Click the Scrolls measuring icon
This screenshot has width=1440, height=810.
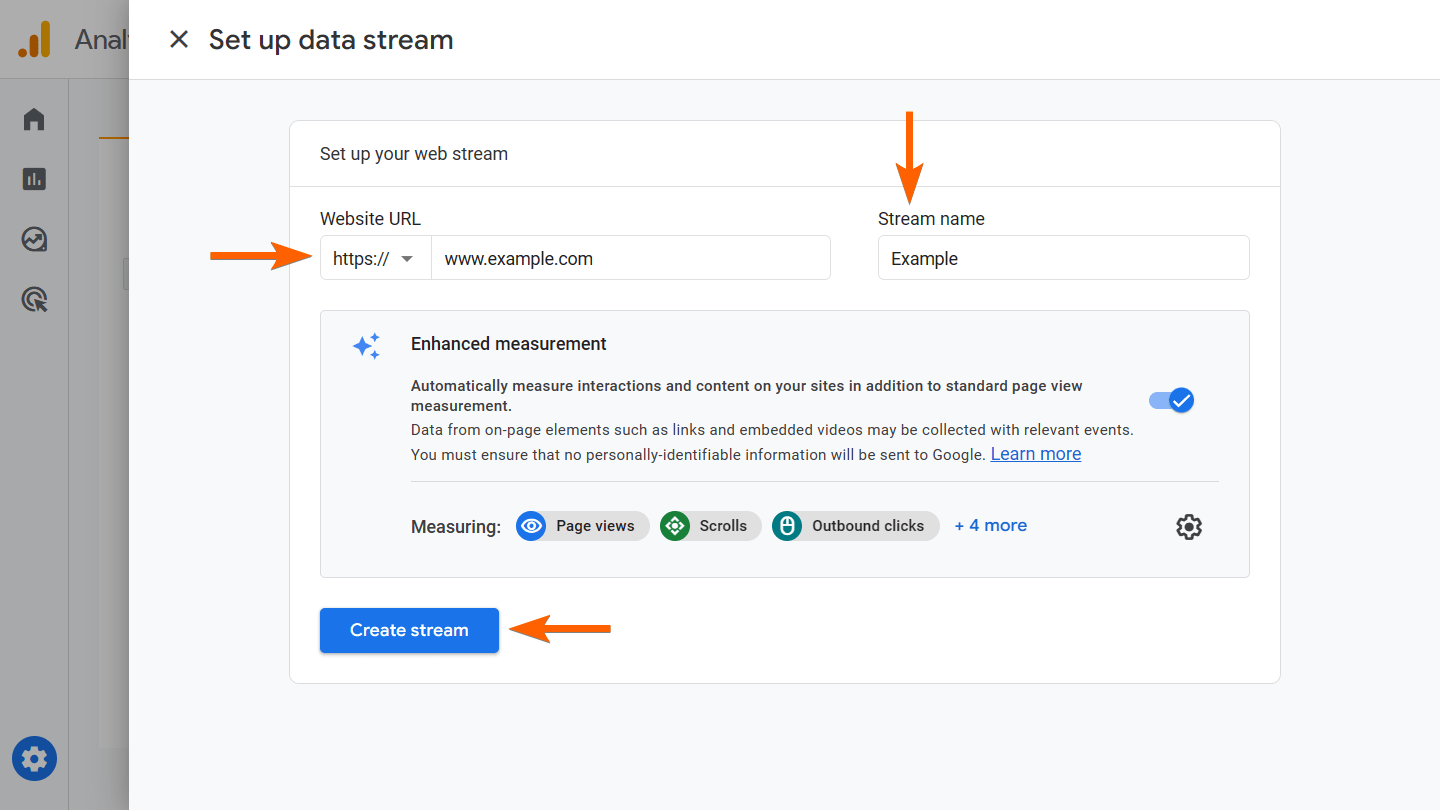[675, 526]
